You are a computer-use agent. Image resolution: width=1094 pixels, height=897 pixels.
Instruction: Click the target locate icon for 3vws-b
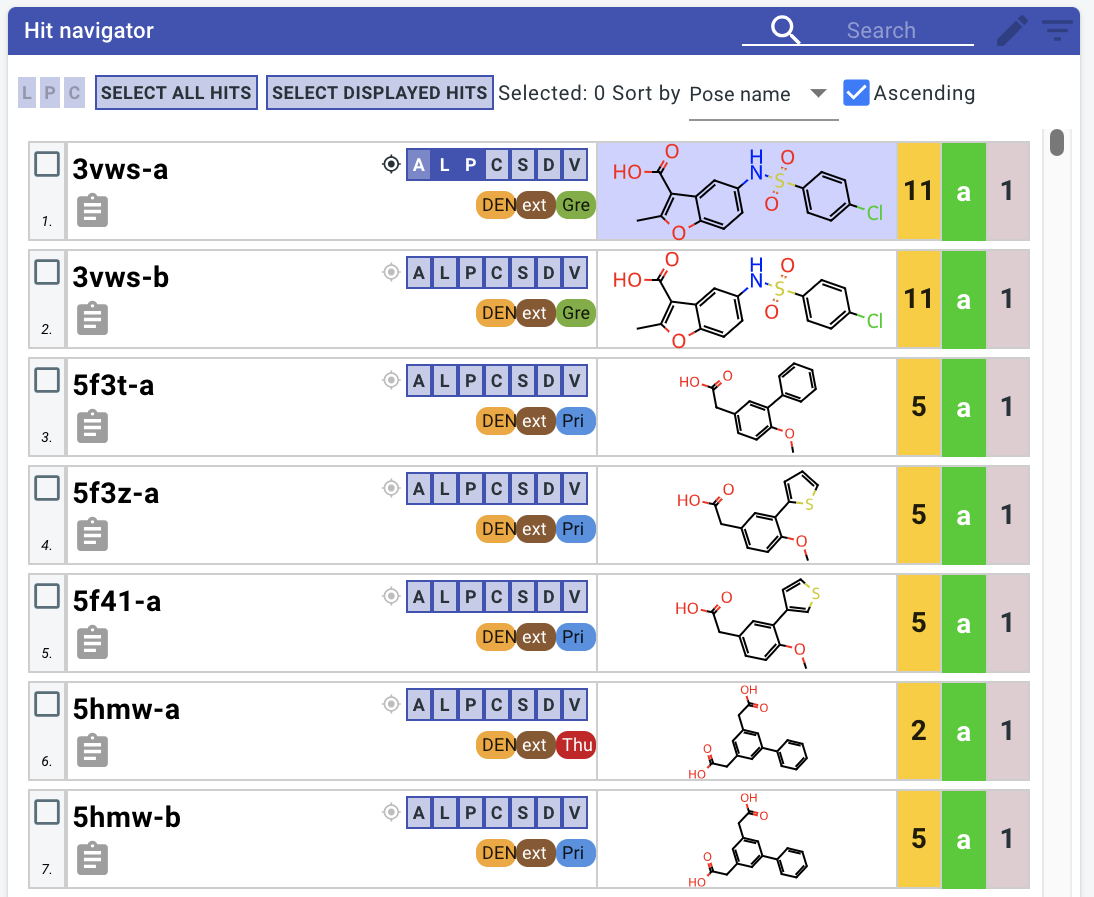click(x=391, y=272)
